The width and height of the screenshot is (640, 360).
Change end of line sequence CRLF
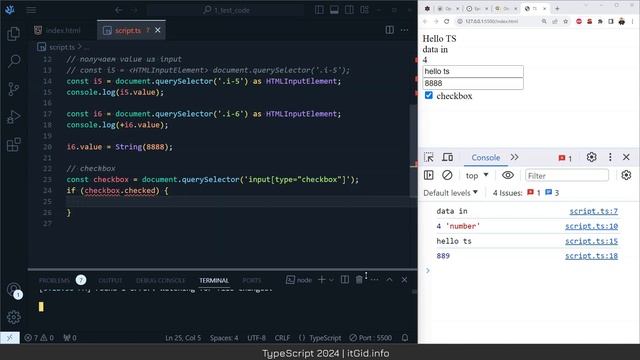point(282,338)
